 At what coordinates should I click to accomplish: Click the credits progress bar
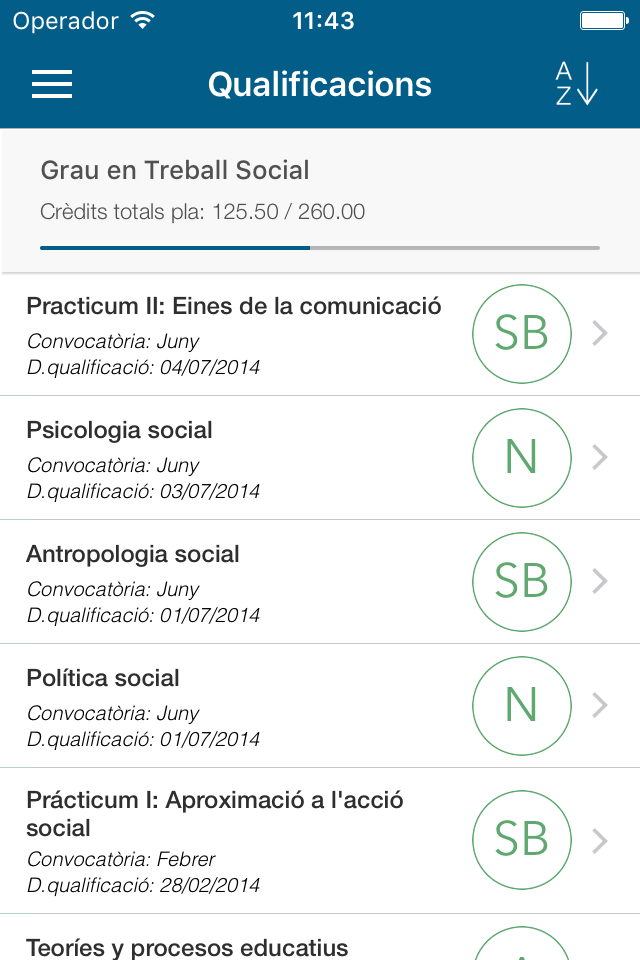point(320,248)
